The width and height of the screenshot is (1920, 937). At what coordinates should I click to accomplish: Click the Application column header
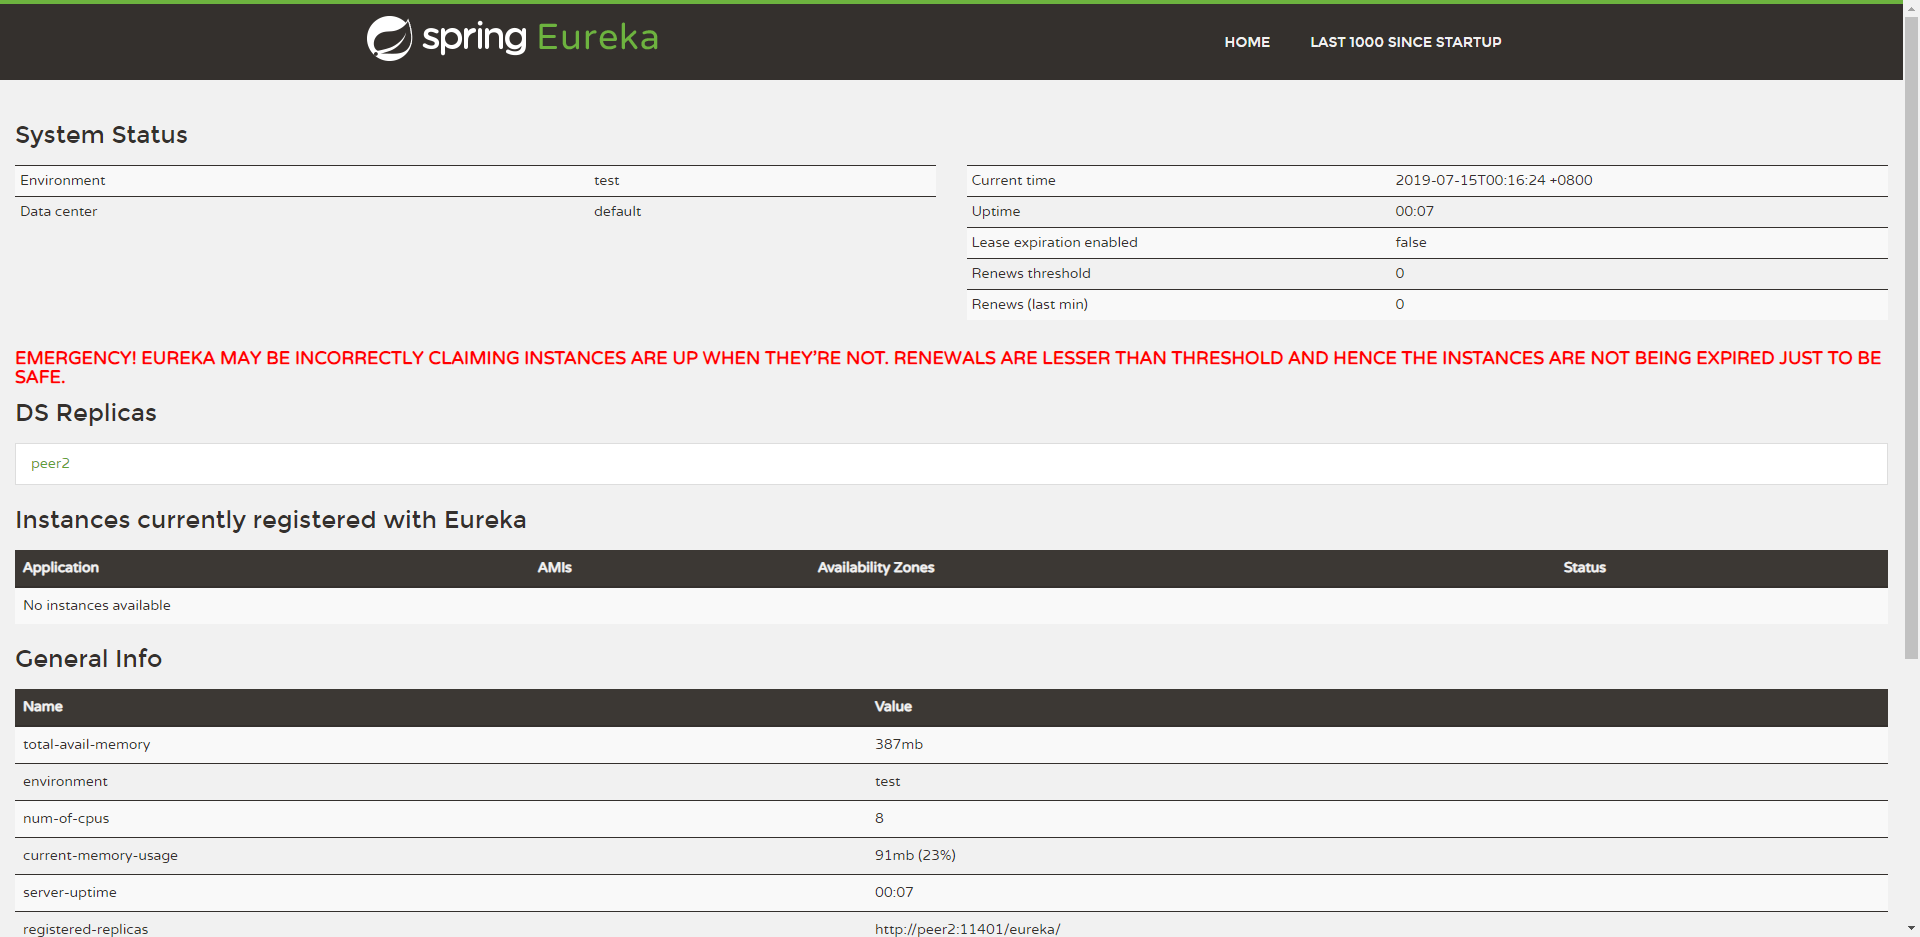61,567
